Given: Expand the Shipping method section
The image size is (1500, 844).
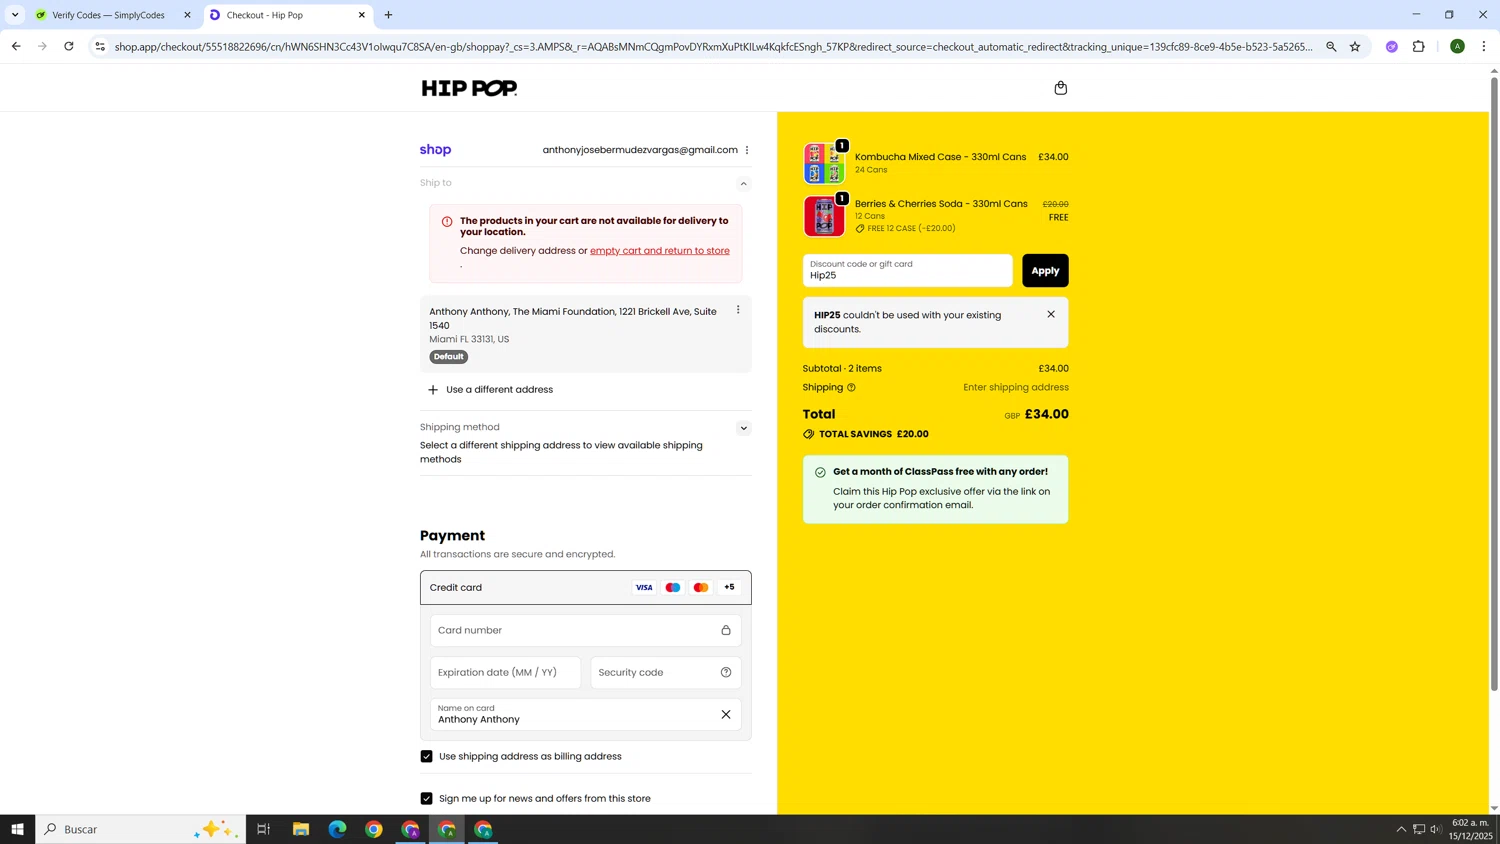Looking at the screenshot, I should [x=743, y=428].
